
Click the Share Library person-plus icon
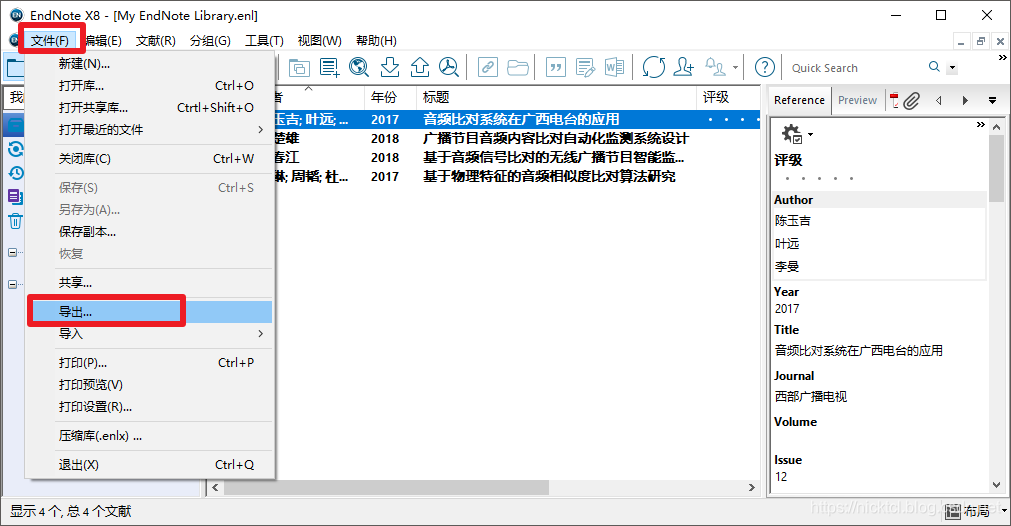[x=683, y=67]
